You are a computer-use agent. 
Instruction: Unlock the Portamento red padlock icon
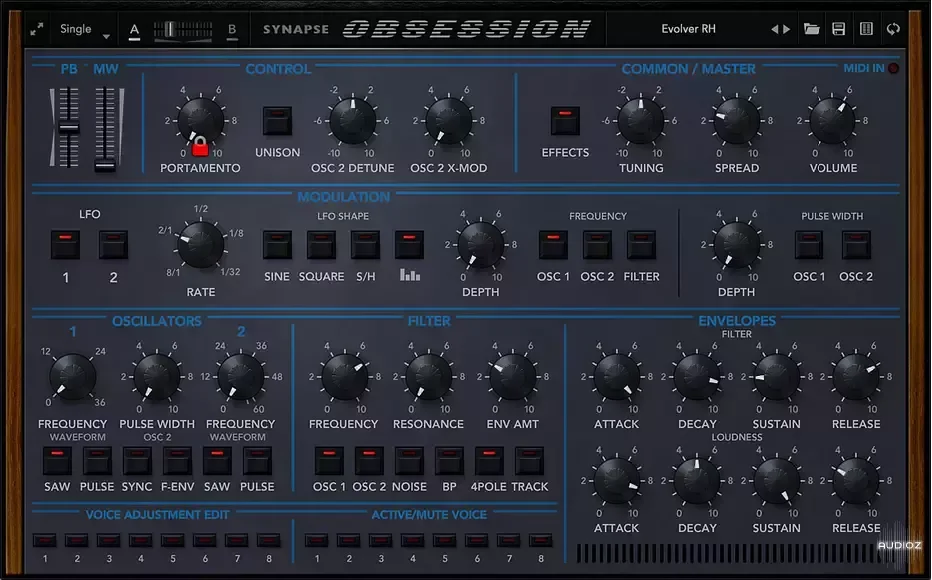coord(200,146)
